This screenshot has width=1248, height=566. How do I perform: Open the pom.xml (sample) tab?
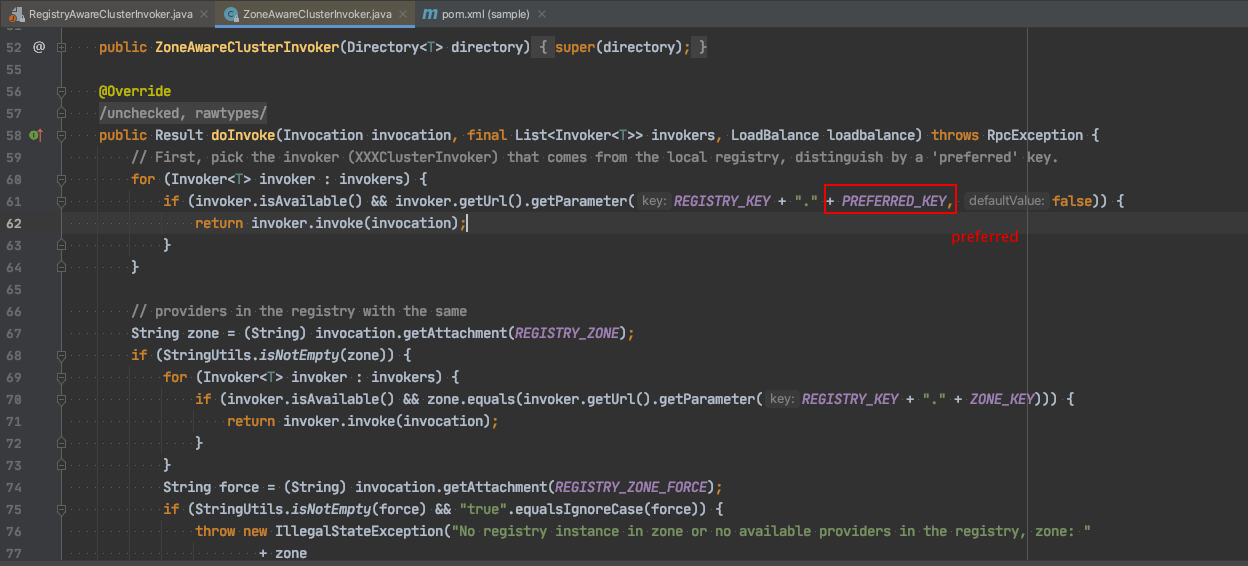coord(483,14)
